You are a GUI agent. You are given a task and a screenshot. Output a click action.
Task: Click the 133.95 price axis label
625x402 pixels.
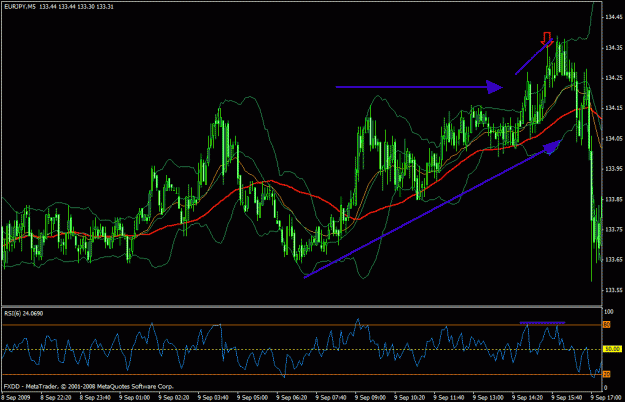(613, 169)
